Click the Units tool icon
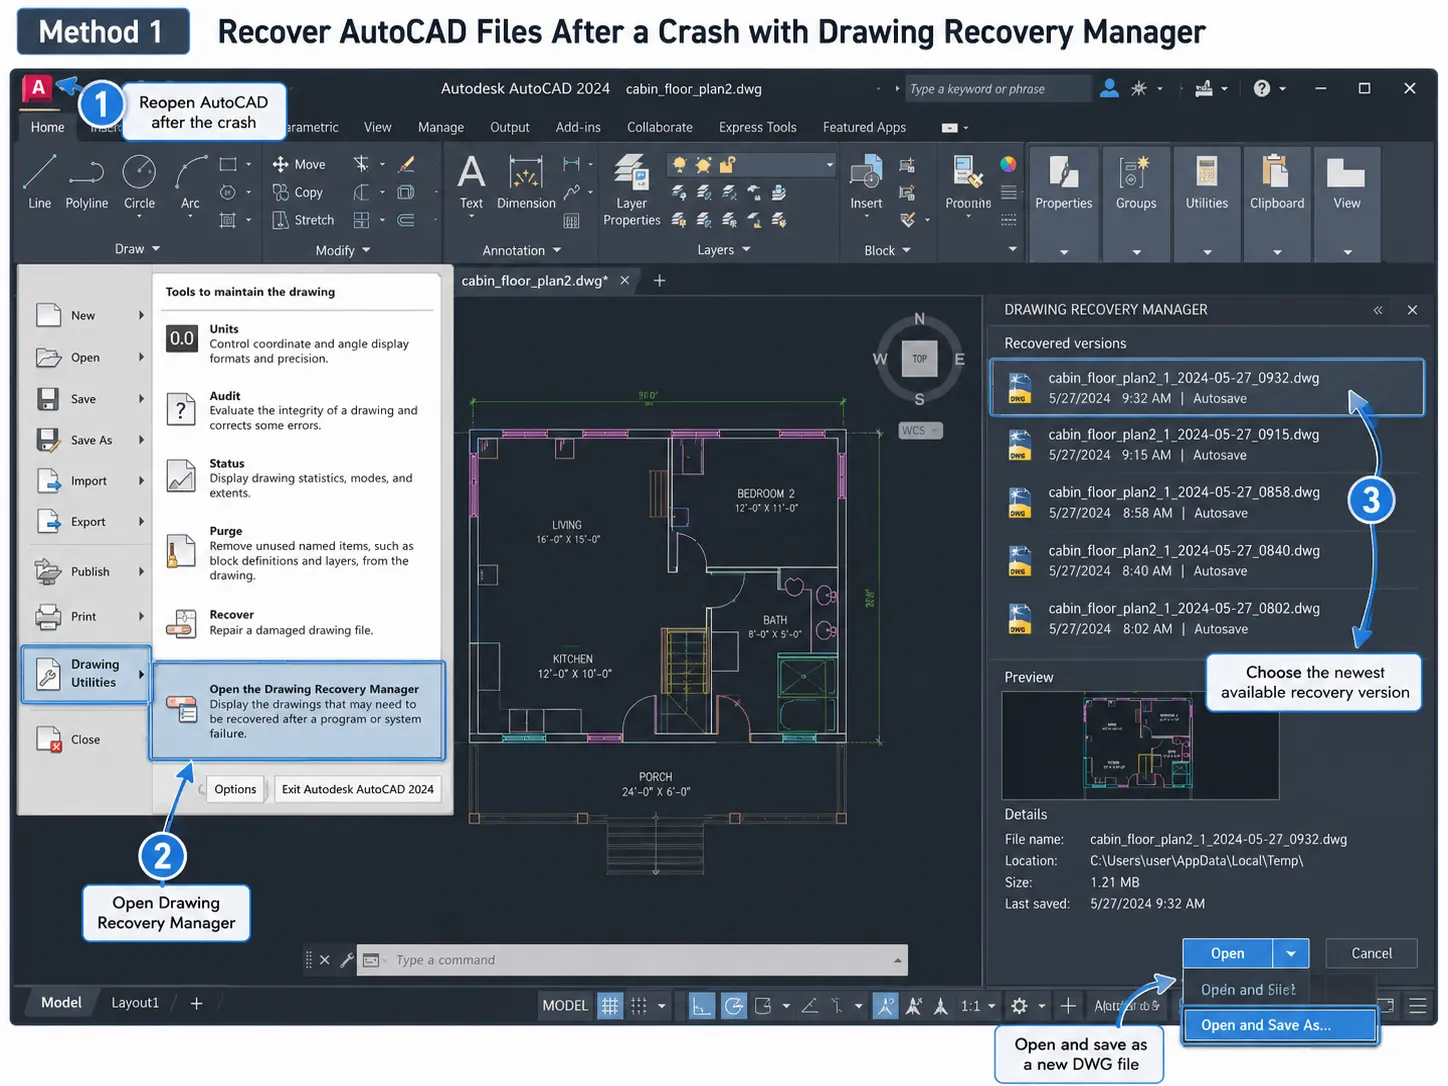 (181, 339)
